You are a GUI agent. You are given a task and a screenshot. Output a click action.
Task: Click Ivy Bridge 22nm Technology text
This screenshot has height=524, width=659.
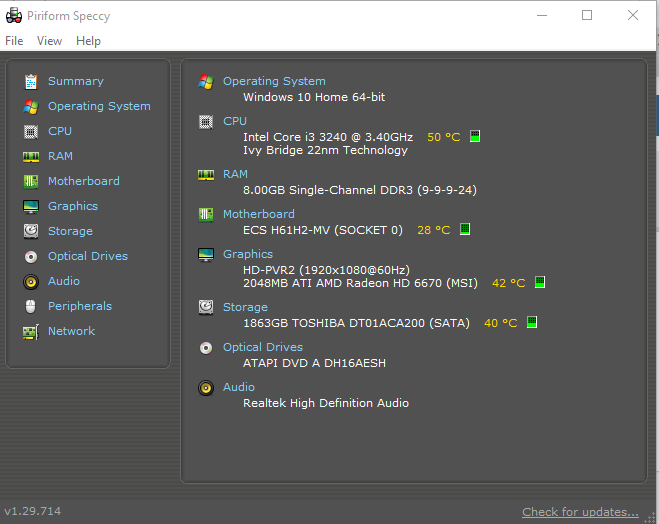pyautogui.click(x=325, y=150)
